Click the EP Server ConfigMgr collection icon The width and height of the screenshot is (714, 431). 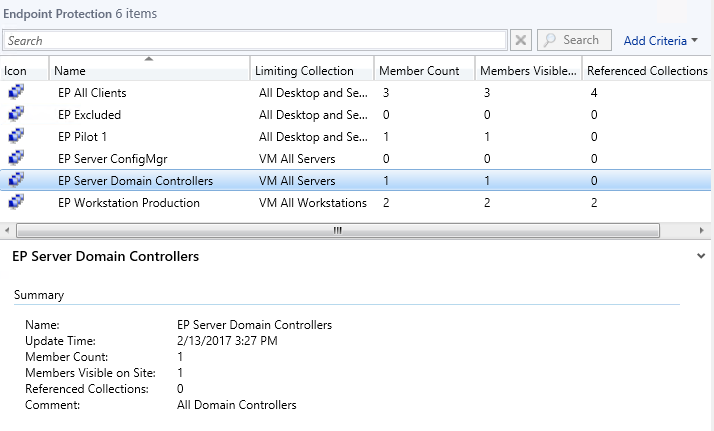[x=16, y=159]
